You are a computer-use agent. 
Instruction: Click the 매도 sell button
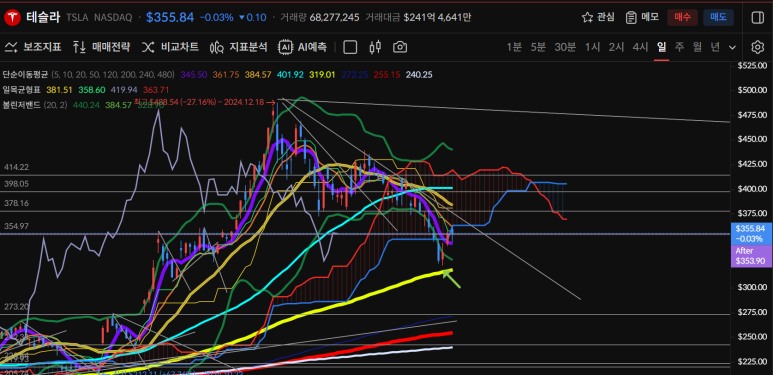[718, 18]
